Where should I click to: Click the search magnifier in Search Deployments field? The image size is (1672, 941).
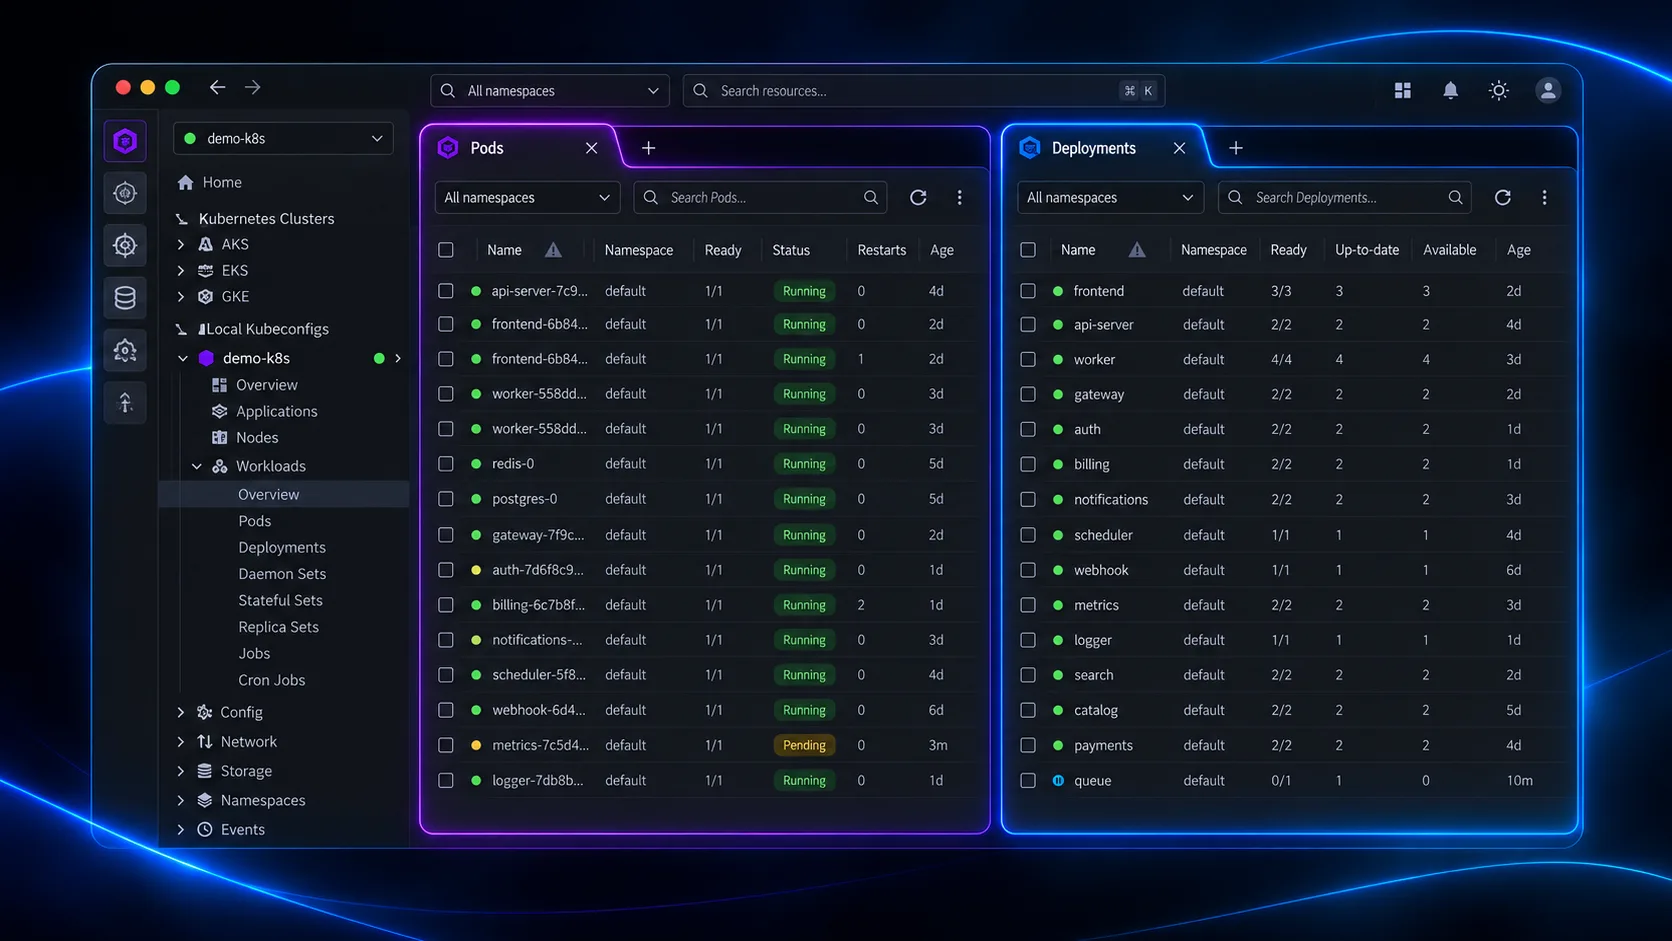tap(1455, 197)
